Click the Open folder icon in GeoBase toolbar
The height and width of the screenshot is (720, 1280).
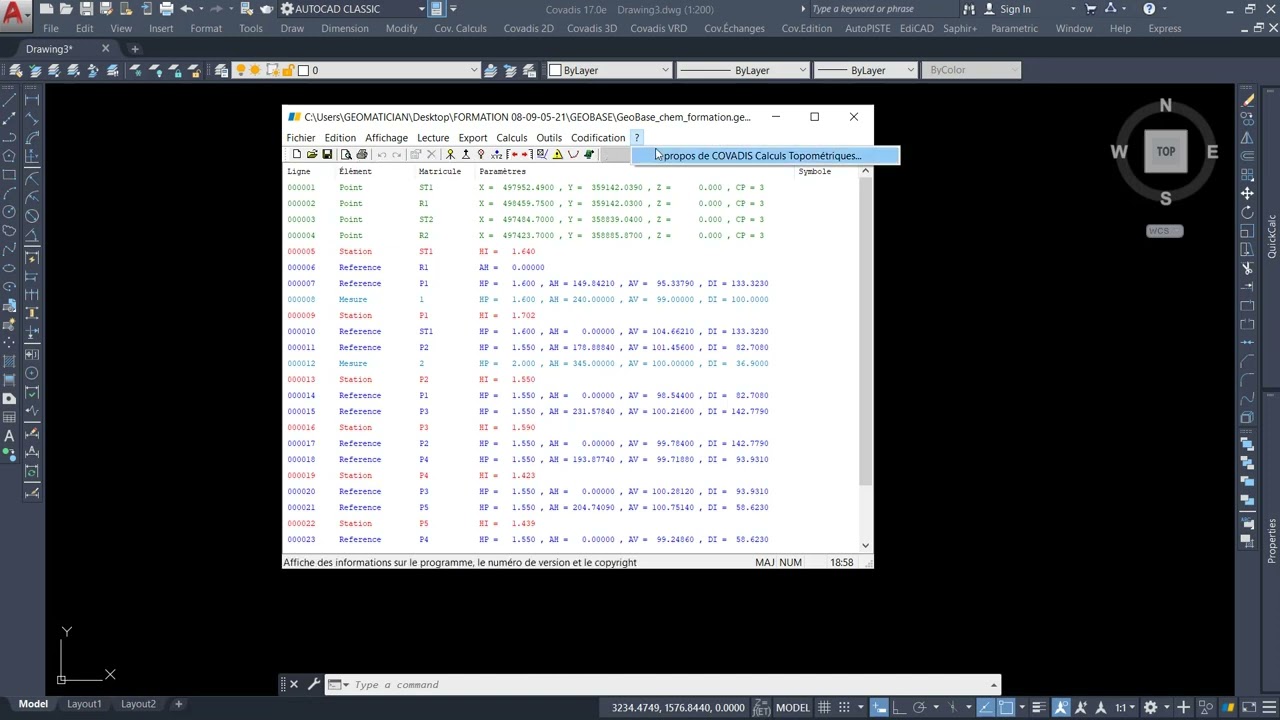tap(312, 154)
